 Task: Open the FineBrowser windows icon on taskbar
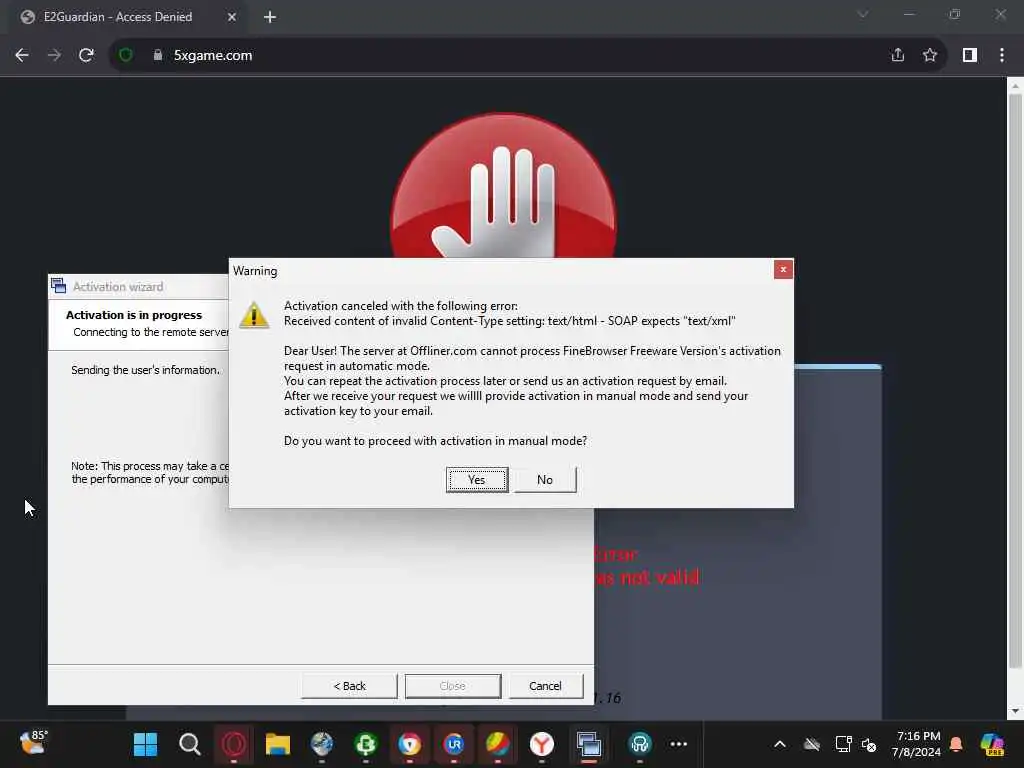(588, 744)
